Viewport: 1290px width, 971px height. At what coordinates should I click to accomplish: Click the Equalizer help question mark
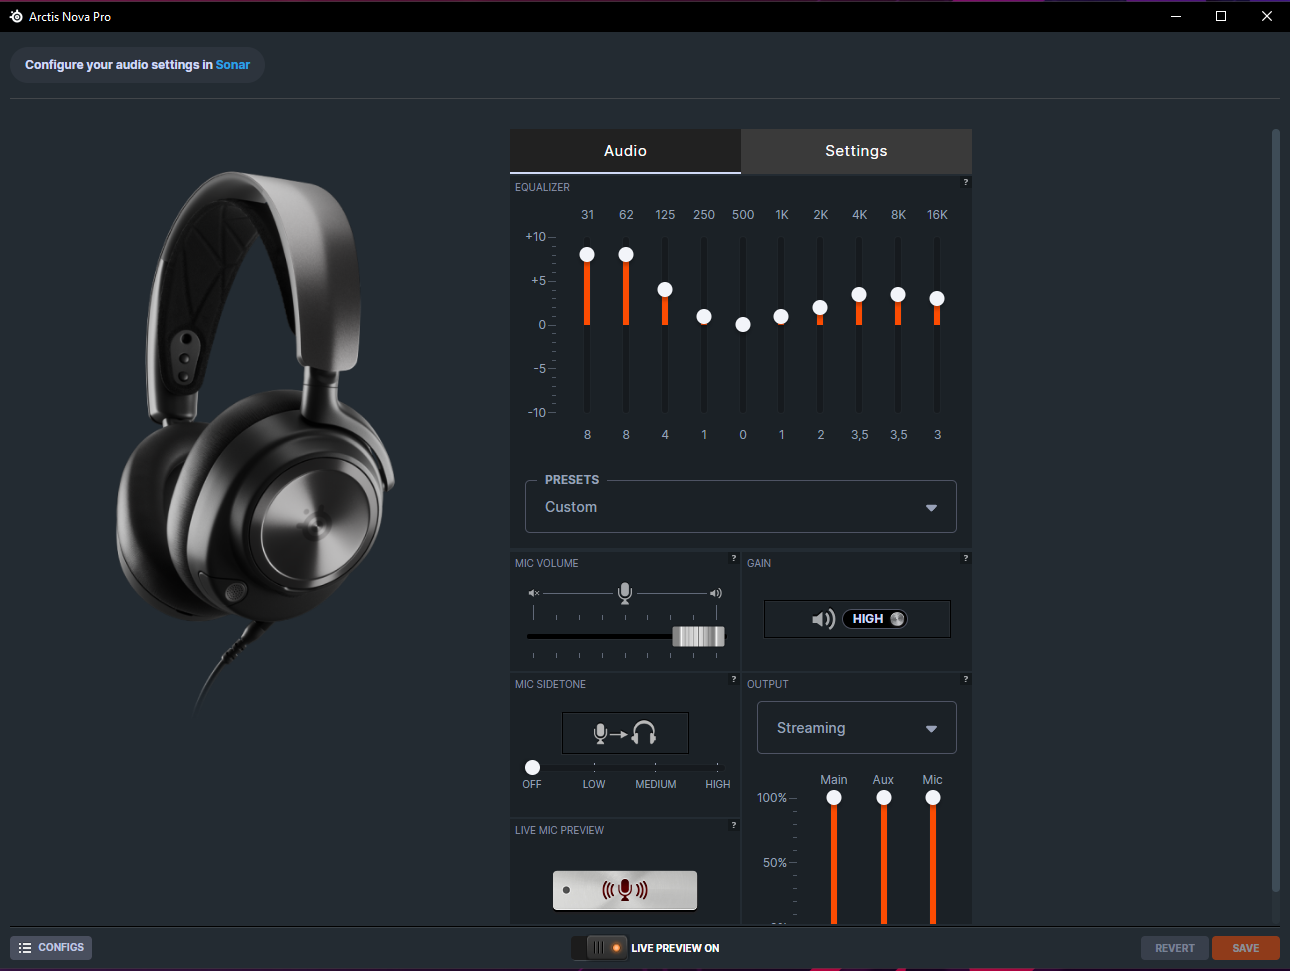click(965, 182)
